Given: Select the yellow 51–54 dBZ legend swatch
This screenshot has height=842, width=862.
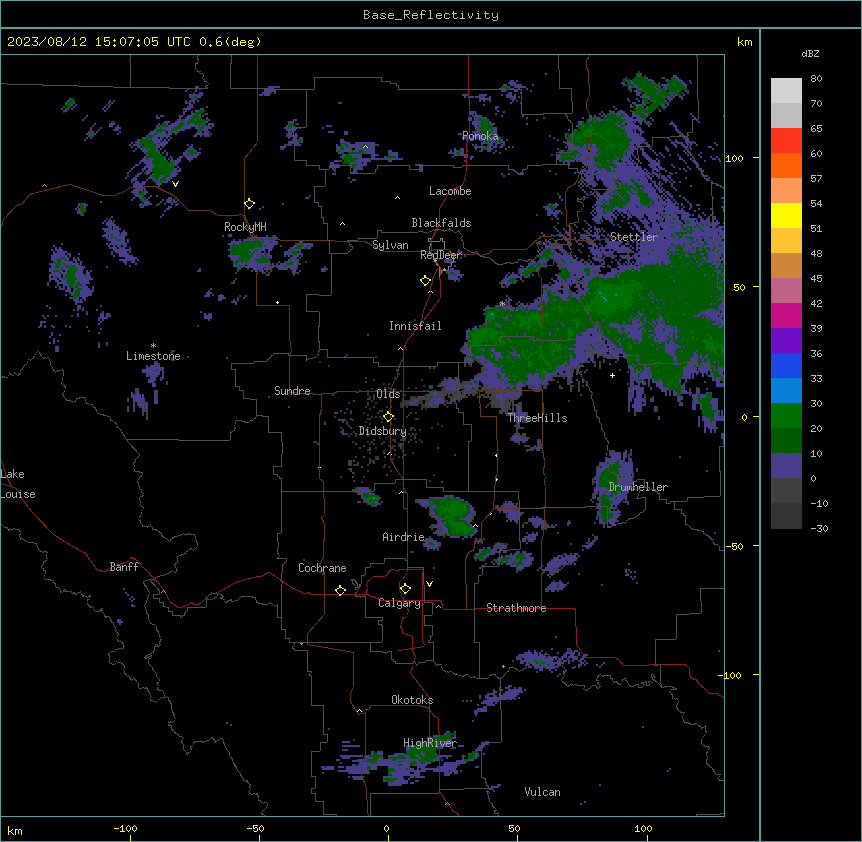Looking at the screenshot, I should tap(786, 215).
